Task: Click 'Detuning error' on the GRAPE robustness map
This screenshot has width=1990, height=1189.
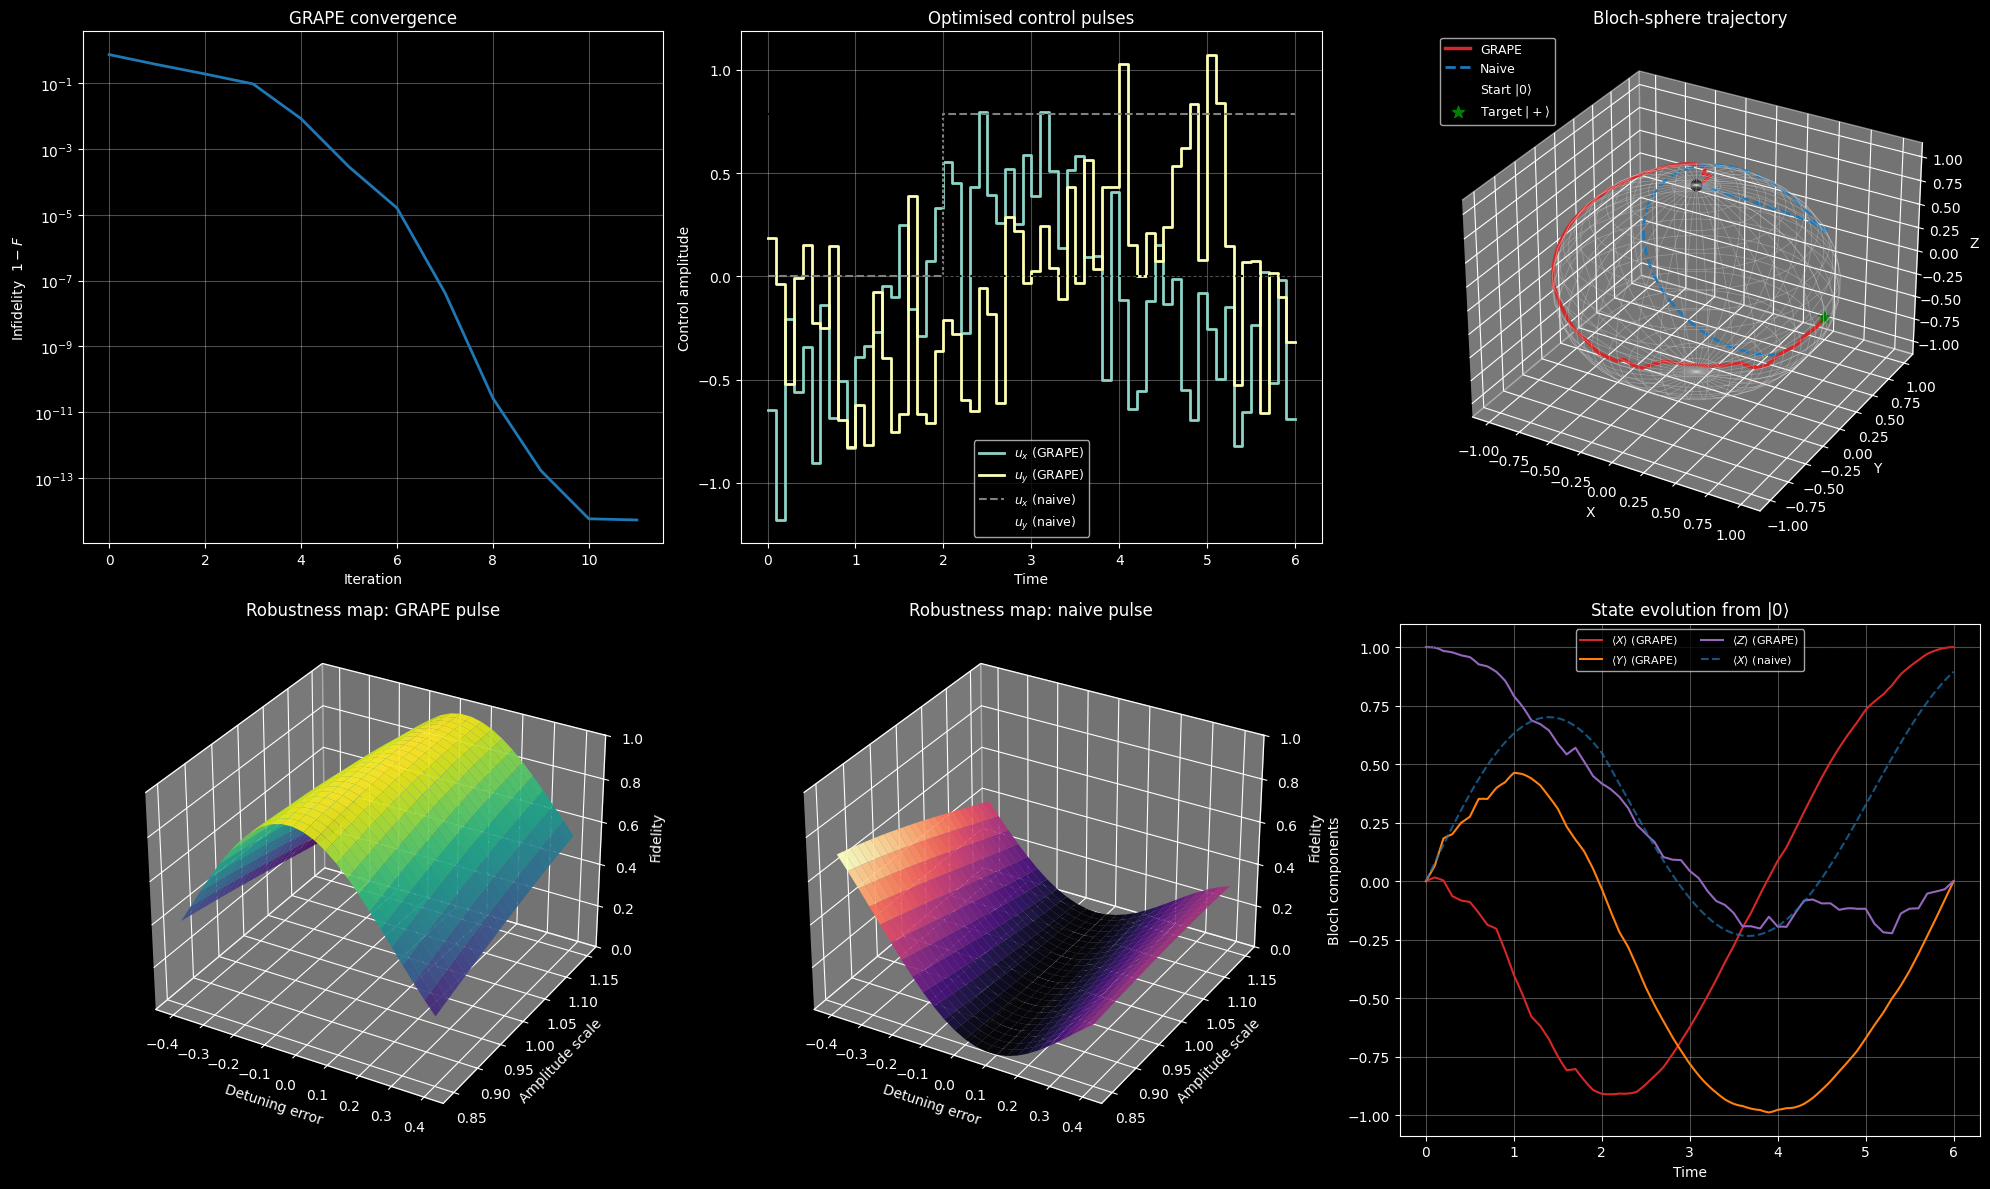Action: tap(274, 1104)
